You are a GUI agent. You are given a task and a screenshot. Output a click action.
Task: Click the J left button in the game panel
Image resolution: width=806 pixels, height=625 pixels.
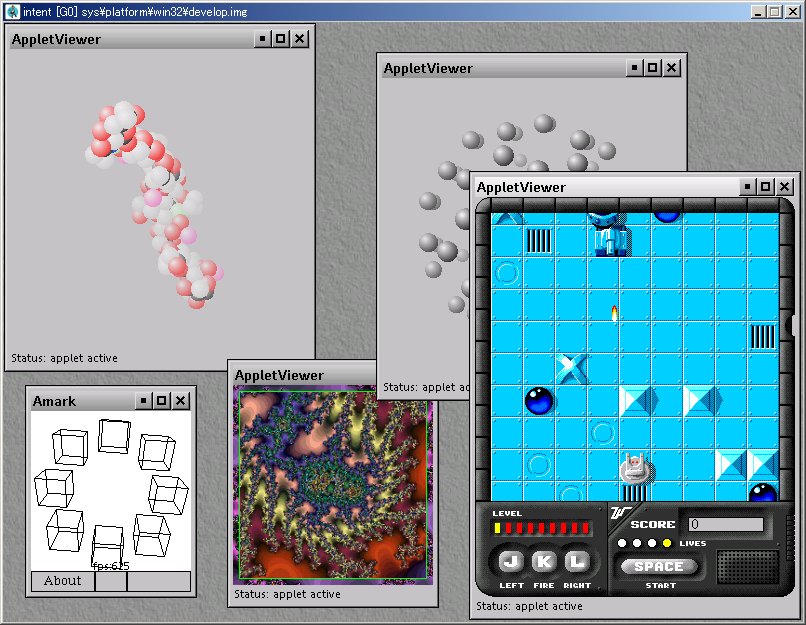click(510, 562)
